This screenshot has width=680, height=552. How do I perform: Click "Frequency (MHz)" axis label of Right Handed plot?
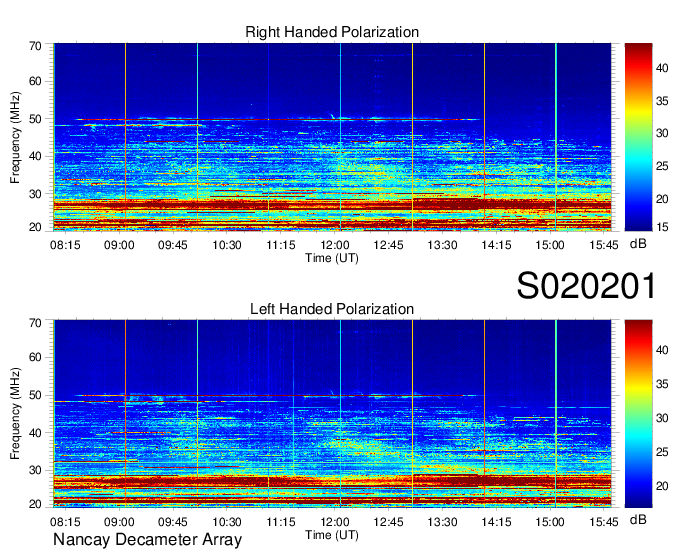[x=15, y=137]
